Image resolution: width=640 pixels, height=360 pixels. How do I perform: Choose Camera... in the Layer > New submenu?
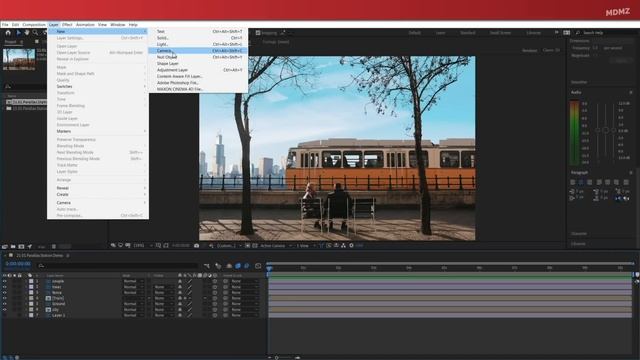coord(198,51)
